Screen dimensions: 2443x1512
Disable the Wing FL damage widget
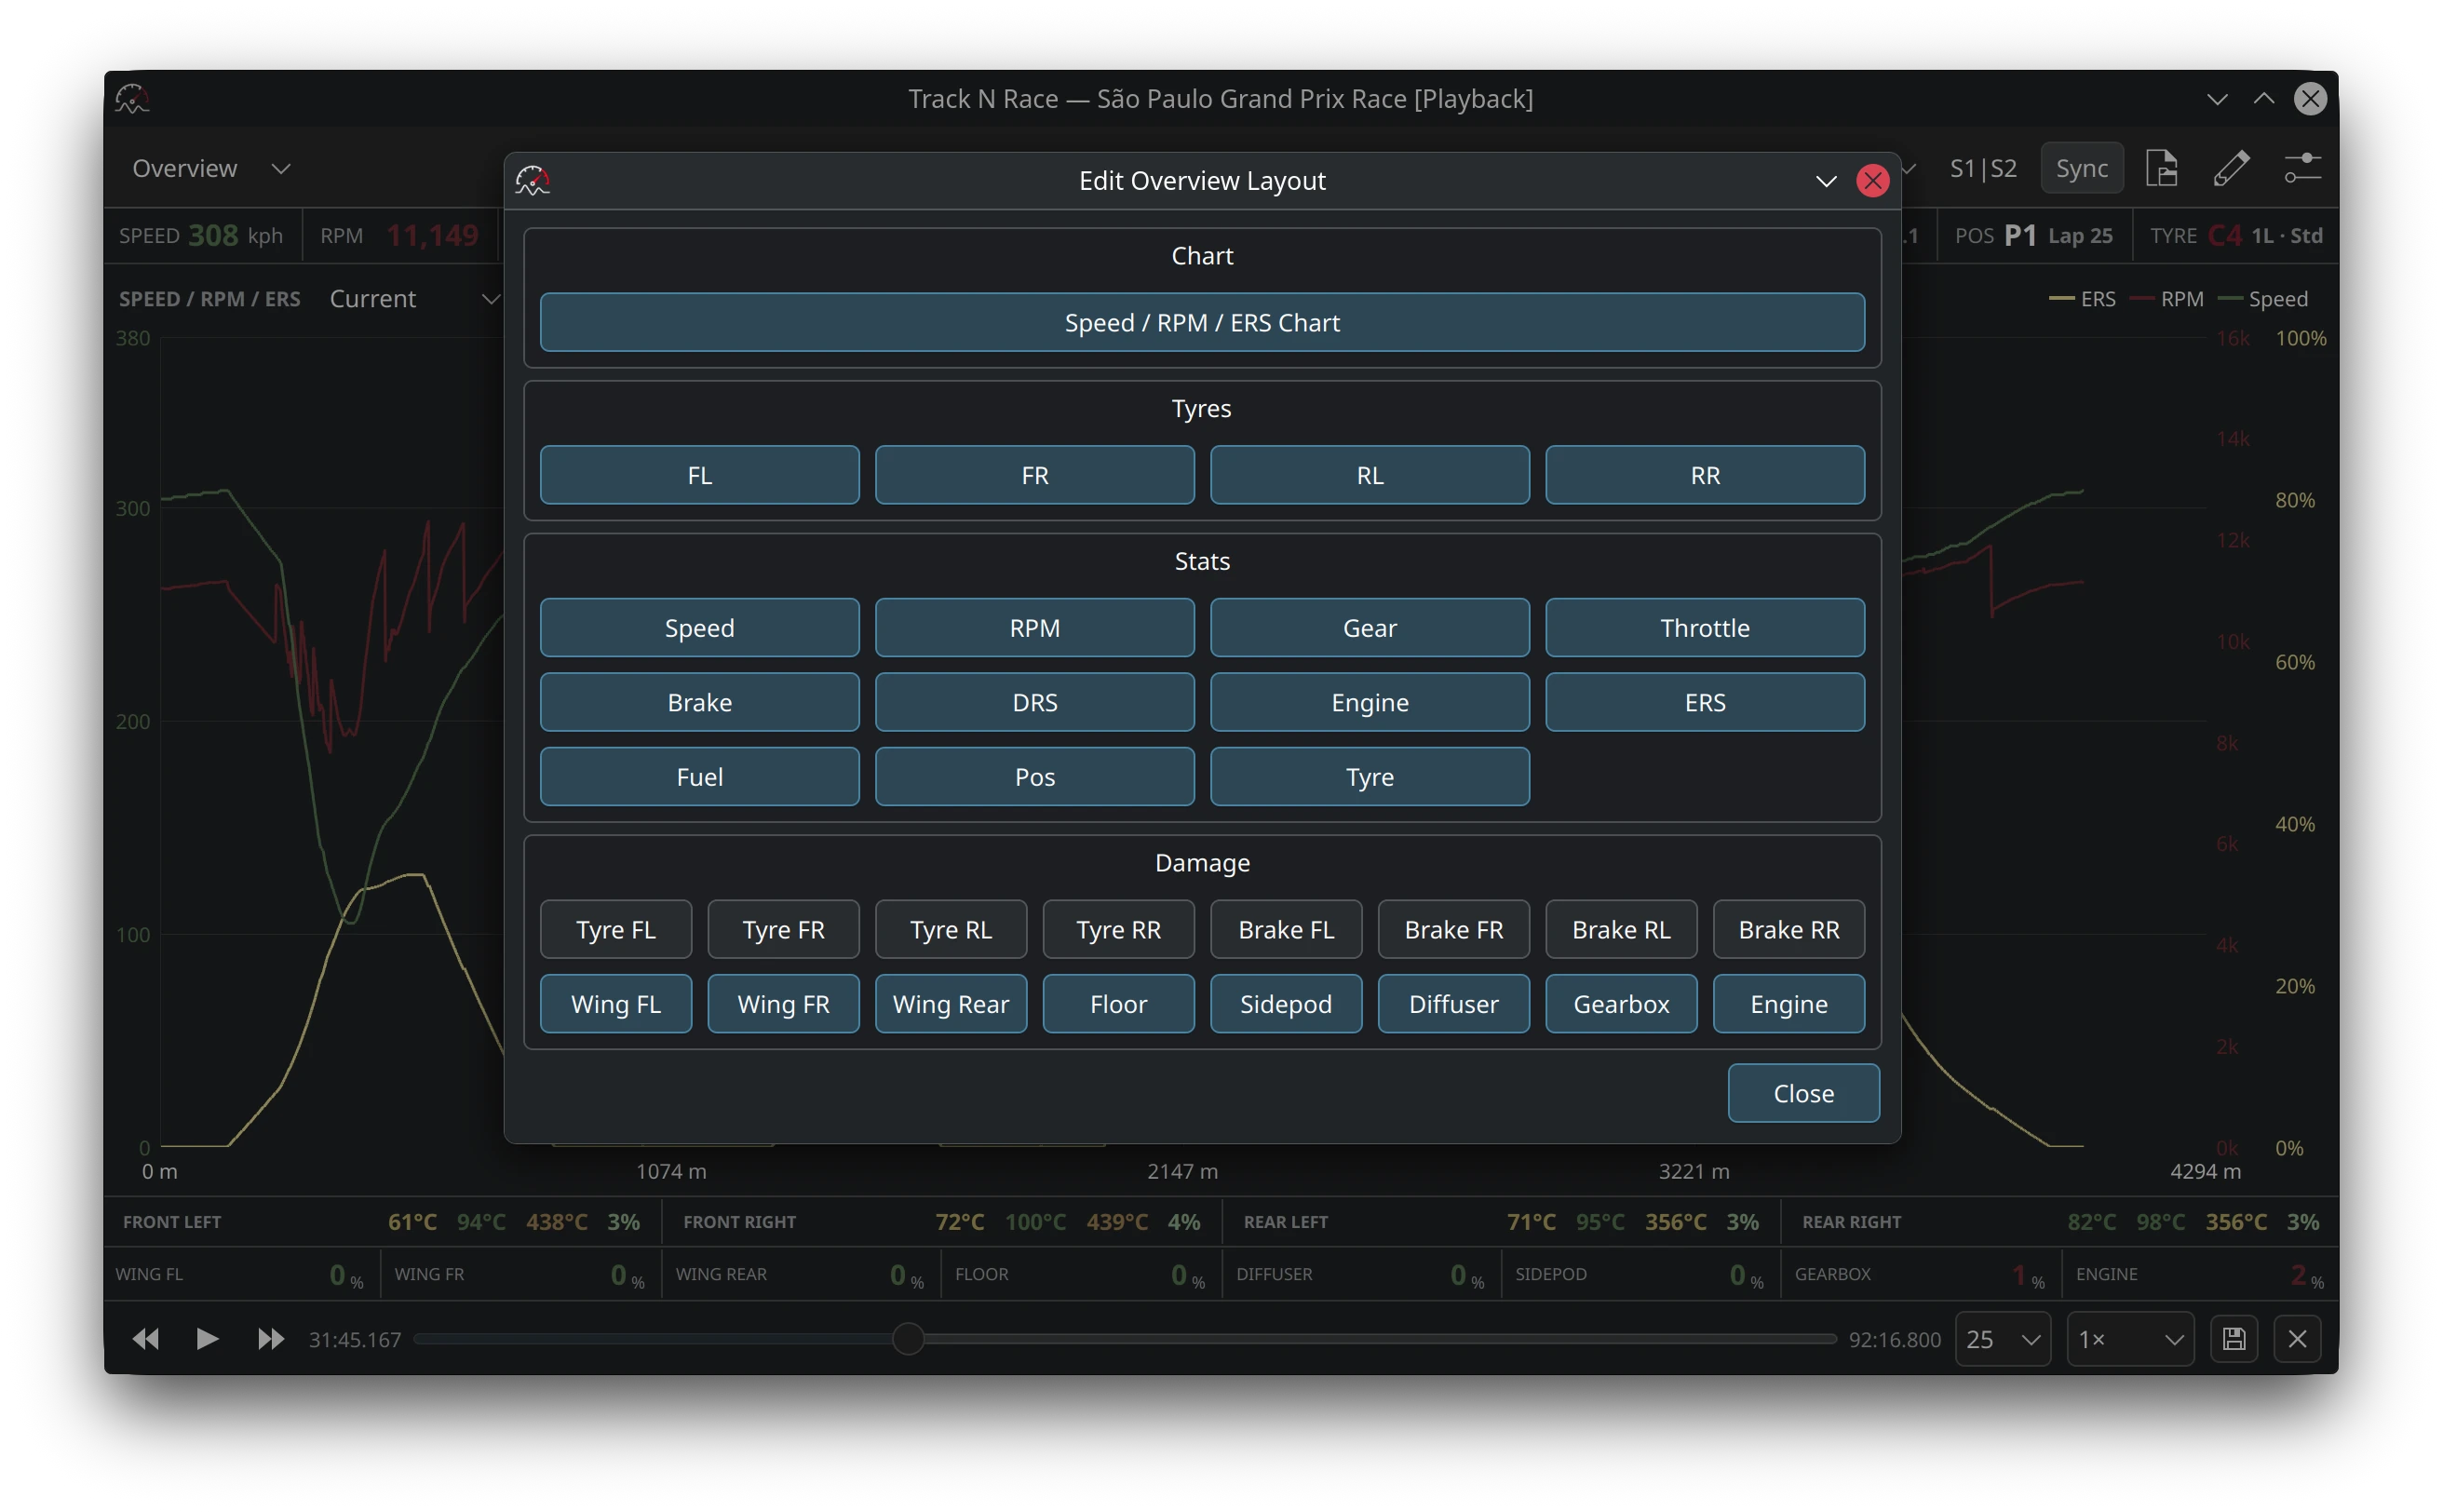[615, 1003]
